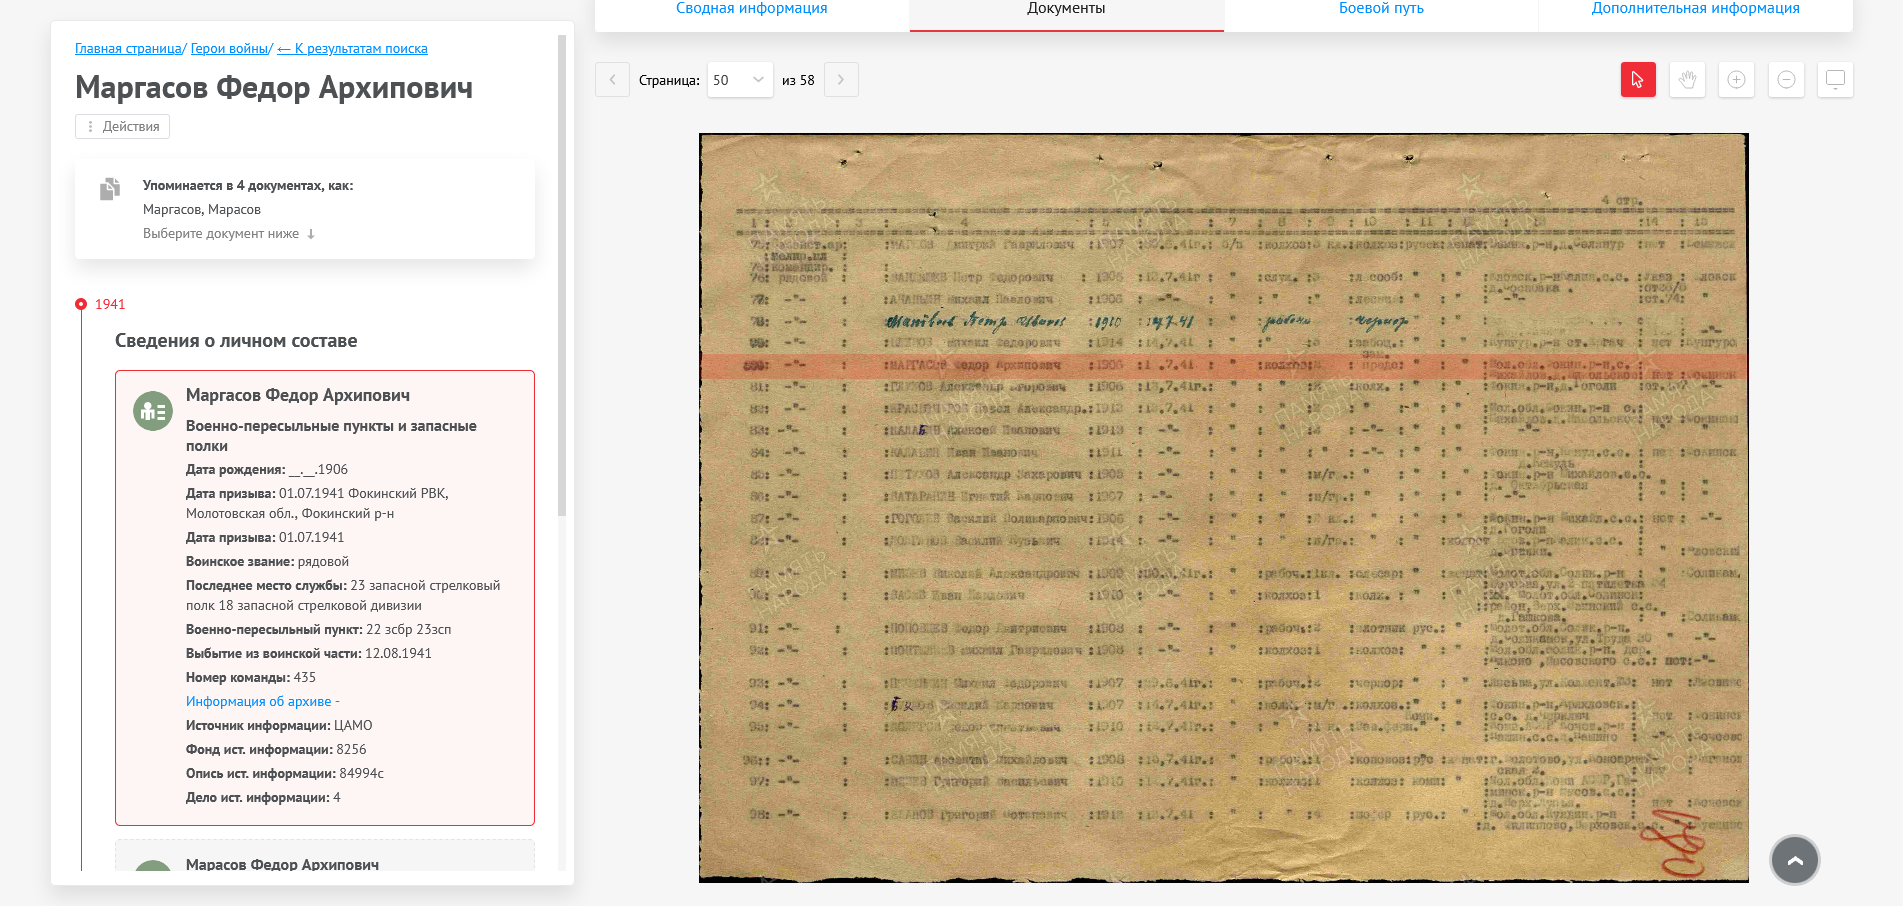Open the Действия actions menu
This screenshot has height=906, width=1903.
[122, 127]
